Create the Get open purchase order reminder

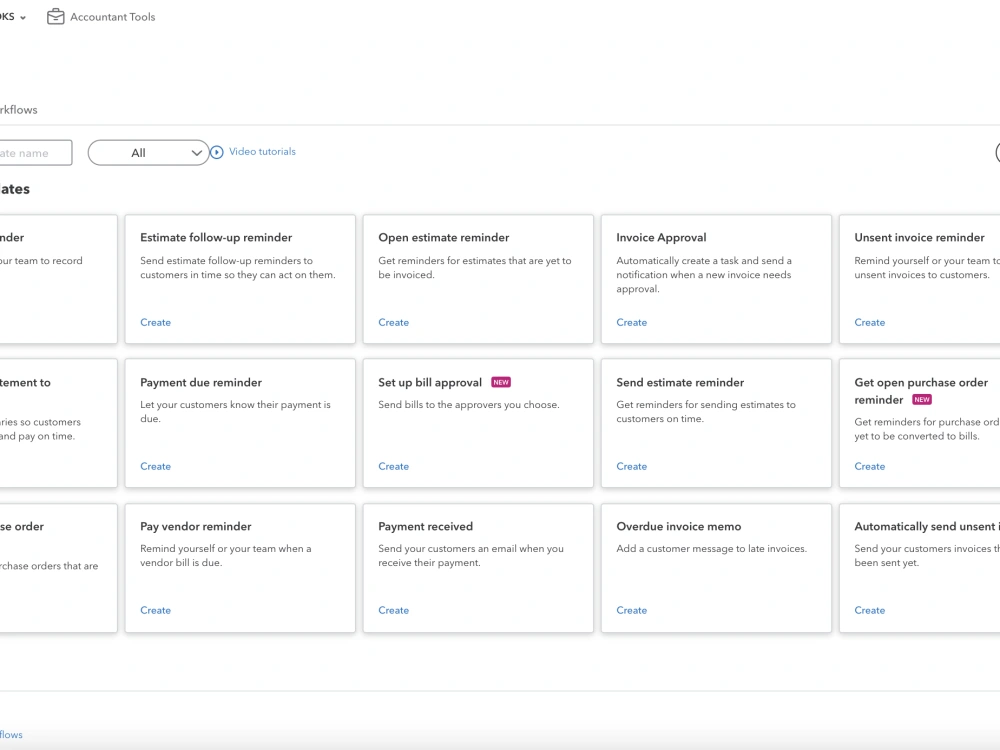[870, 466]
